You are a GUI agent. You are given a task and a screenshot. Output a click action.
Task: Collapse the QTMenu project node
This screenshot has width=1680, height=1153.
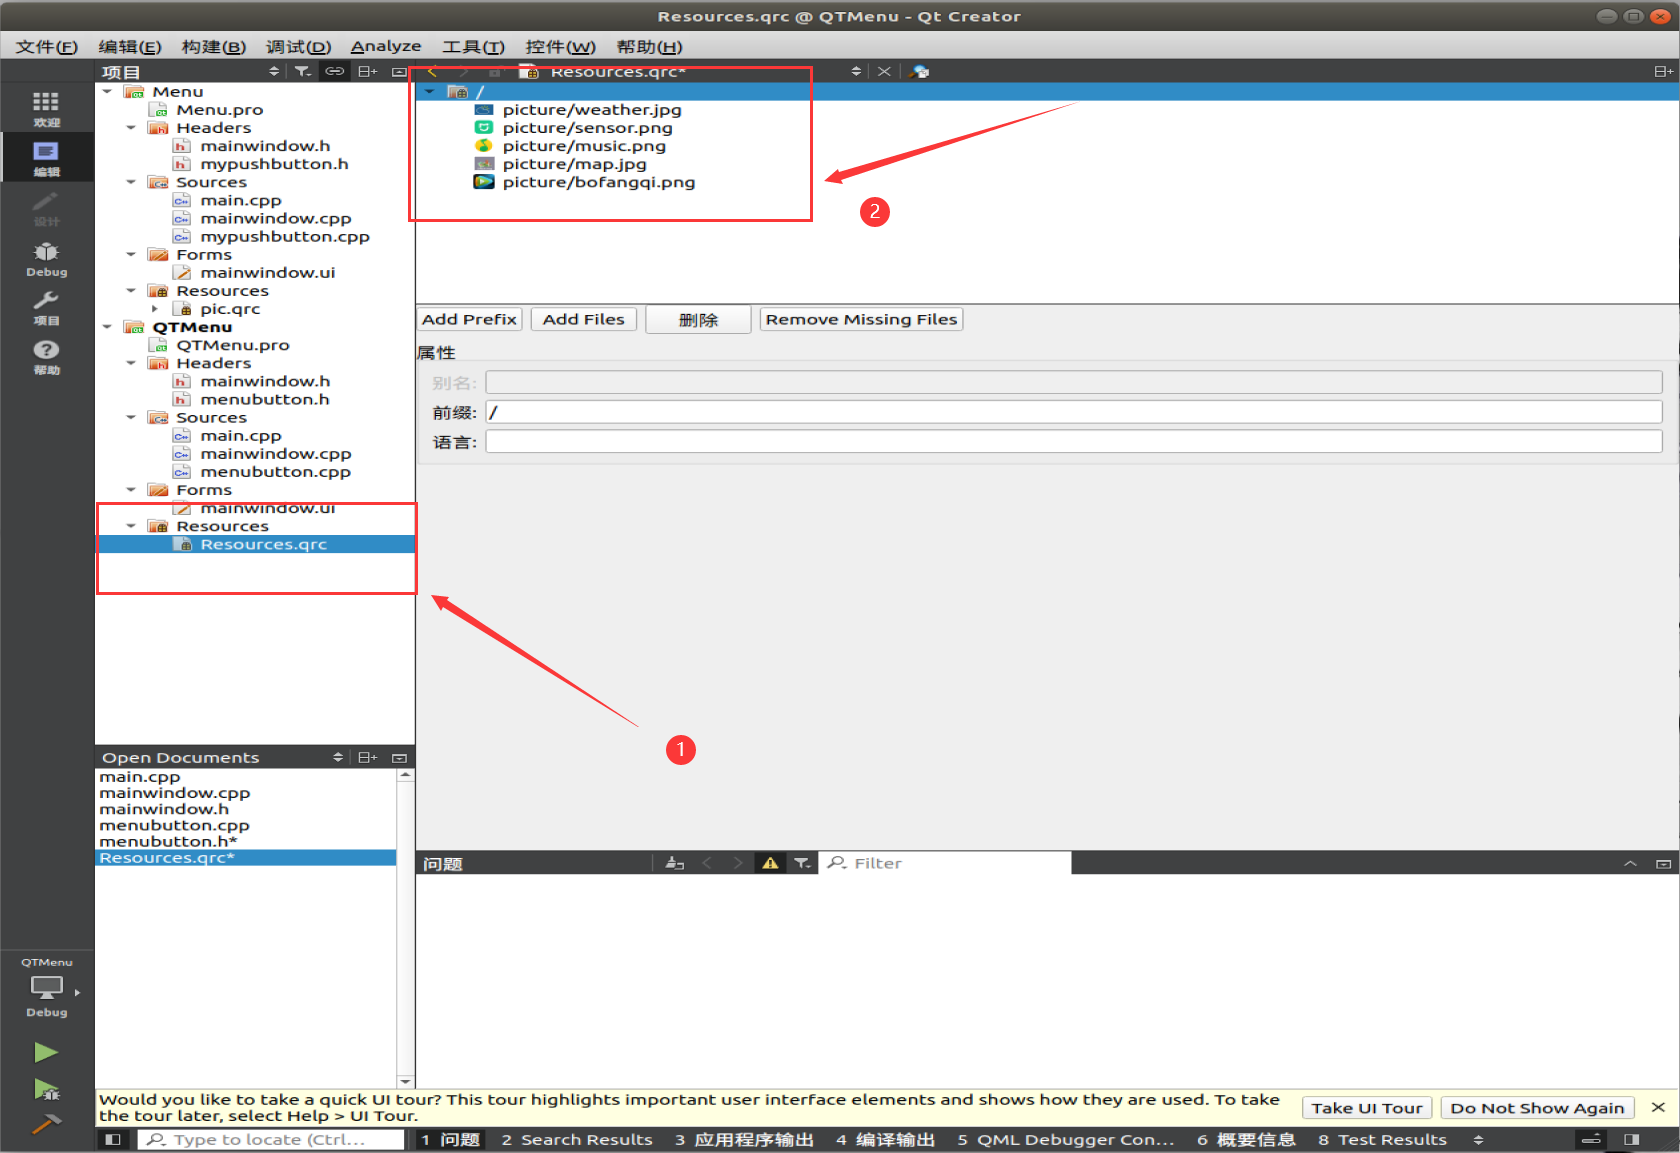point(107,327)
